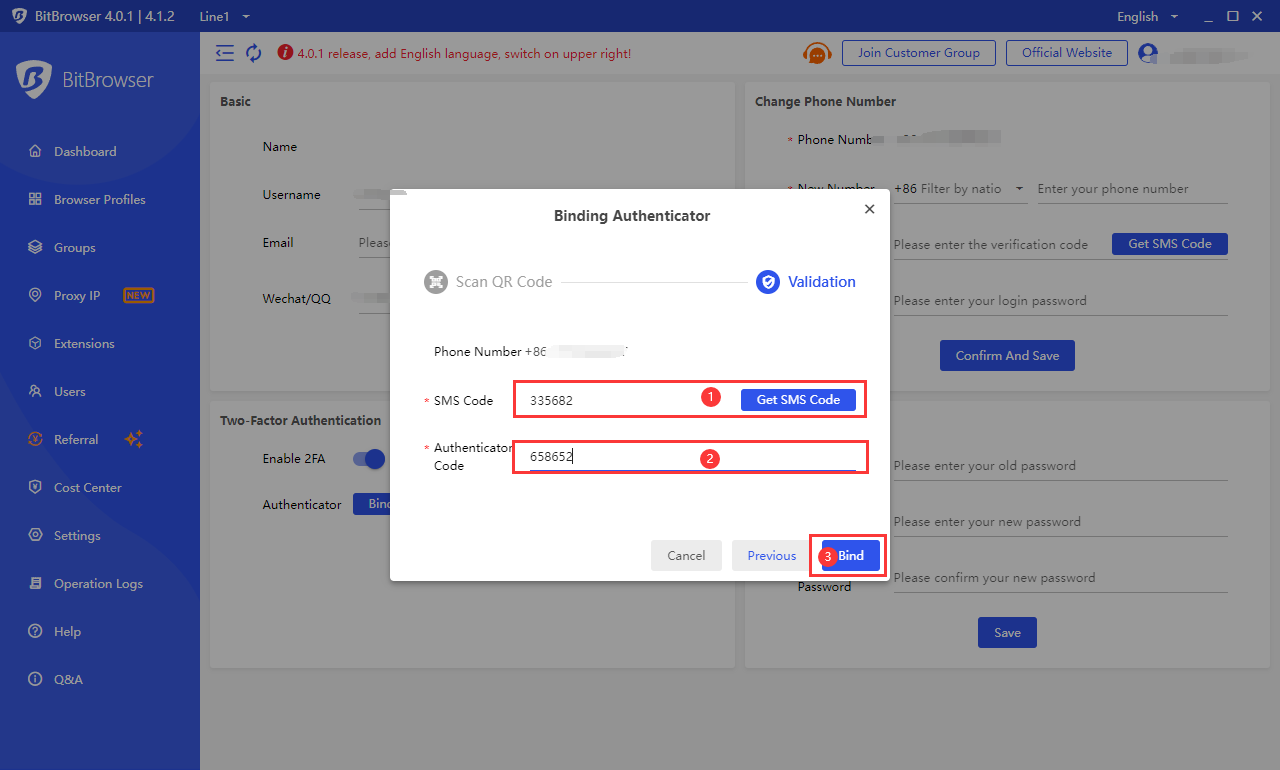Click the Scan QR Code step icon

(435, 282)
